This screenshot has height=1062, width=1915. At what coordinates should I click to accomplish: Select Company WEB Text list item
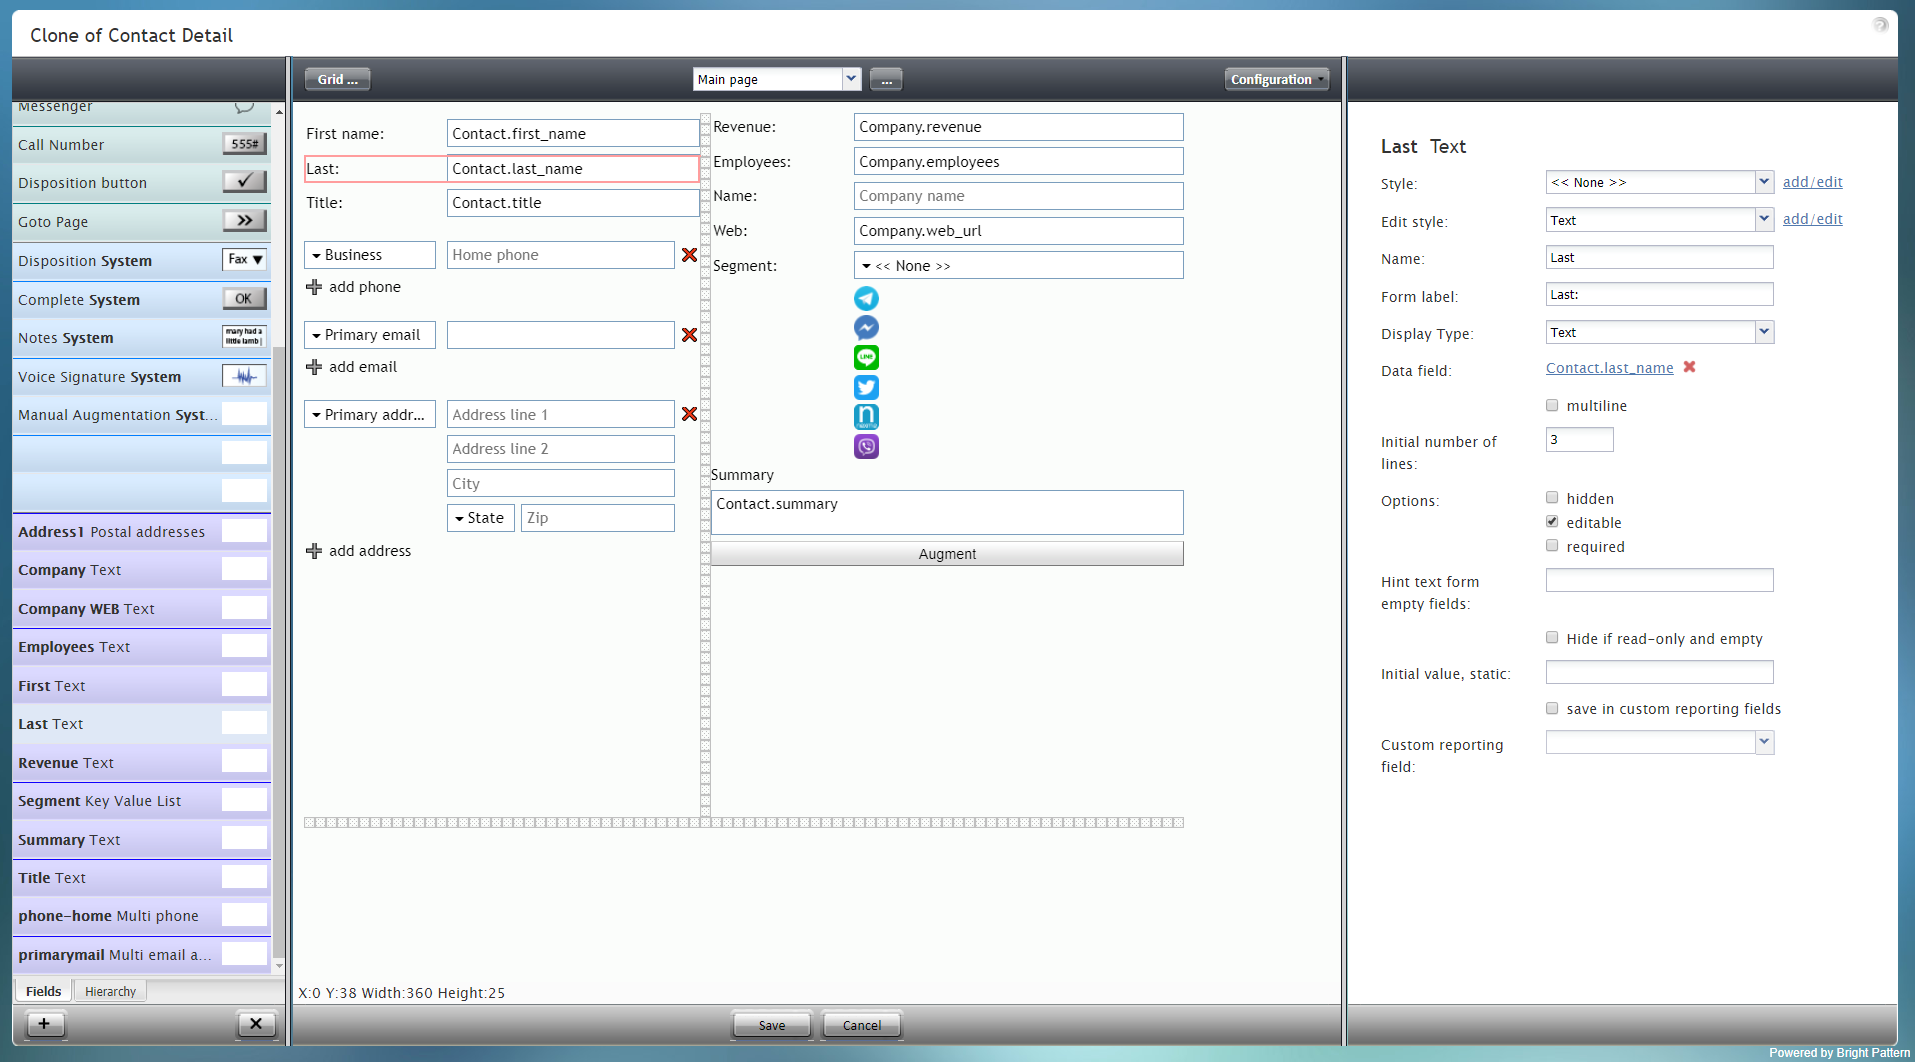point(142,609)
